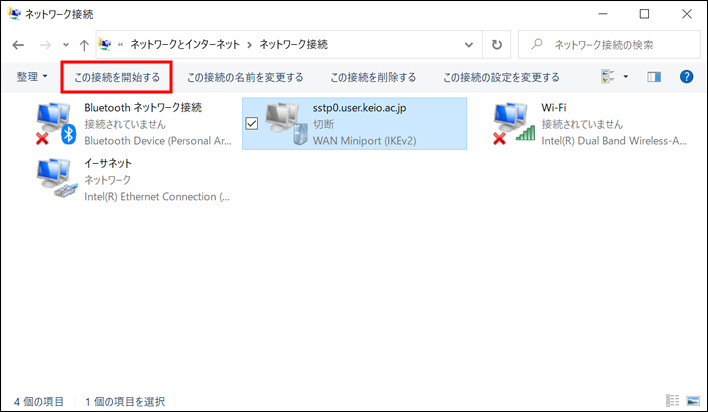Expand recent locations chevron near navigation arrows

click(64, 45)
